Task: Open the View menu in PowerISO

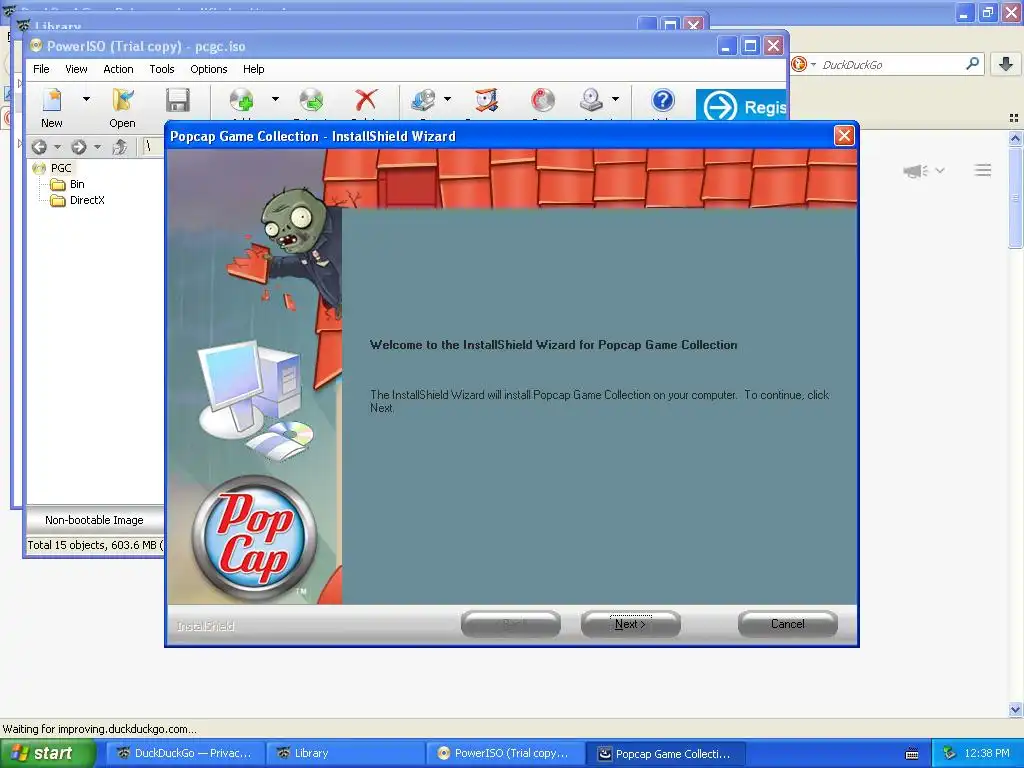Action: pos(76,69)
